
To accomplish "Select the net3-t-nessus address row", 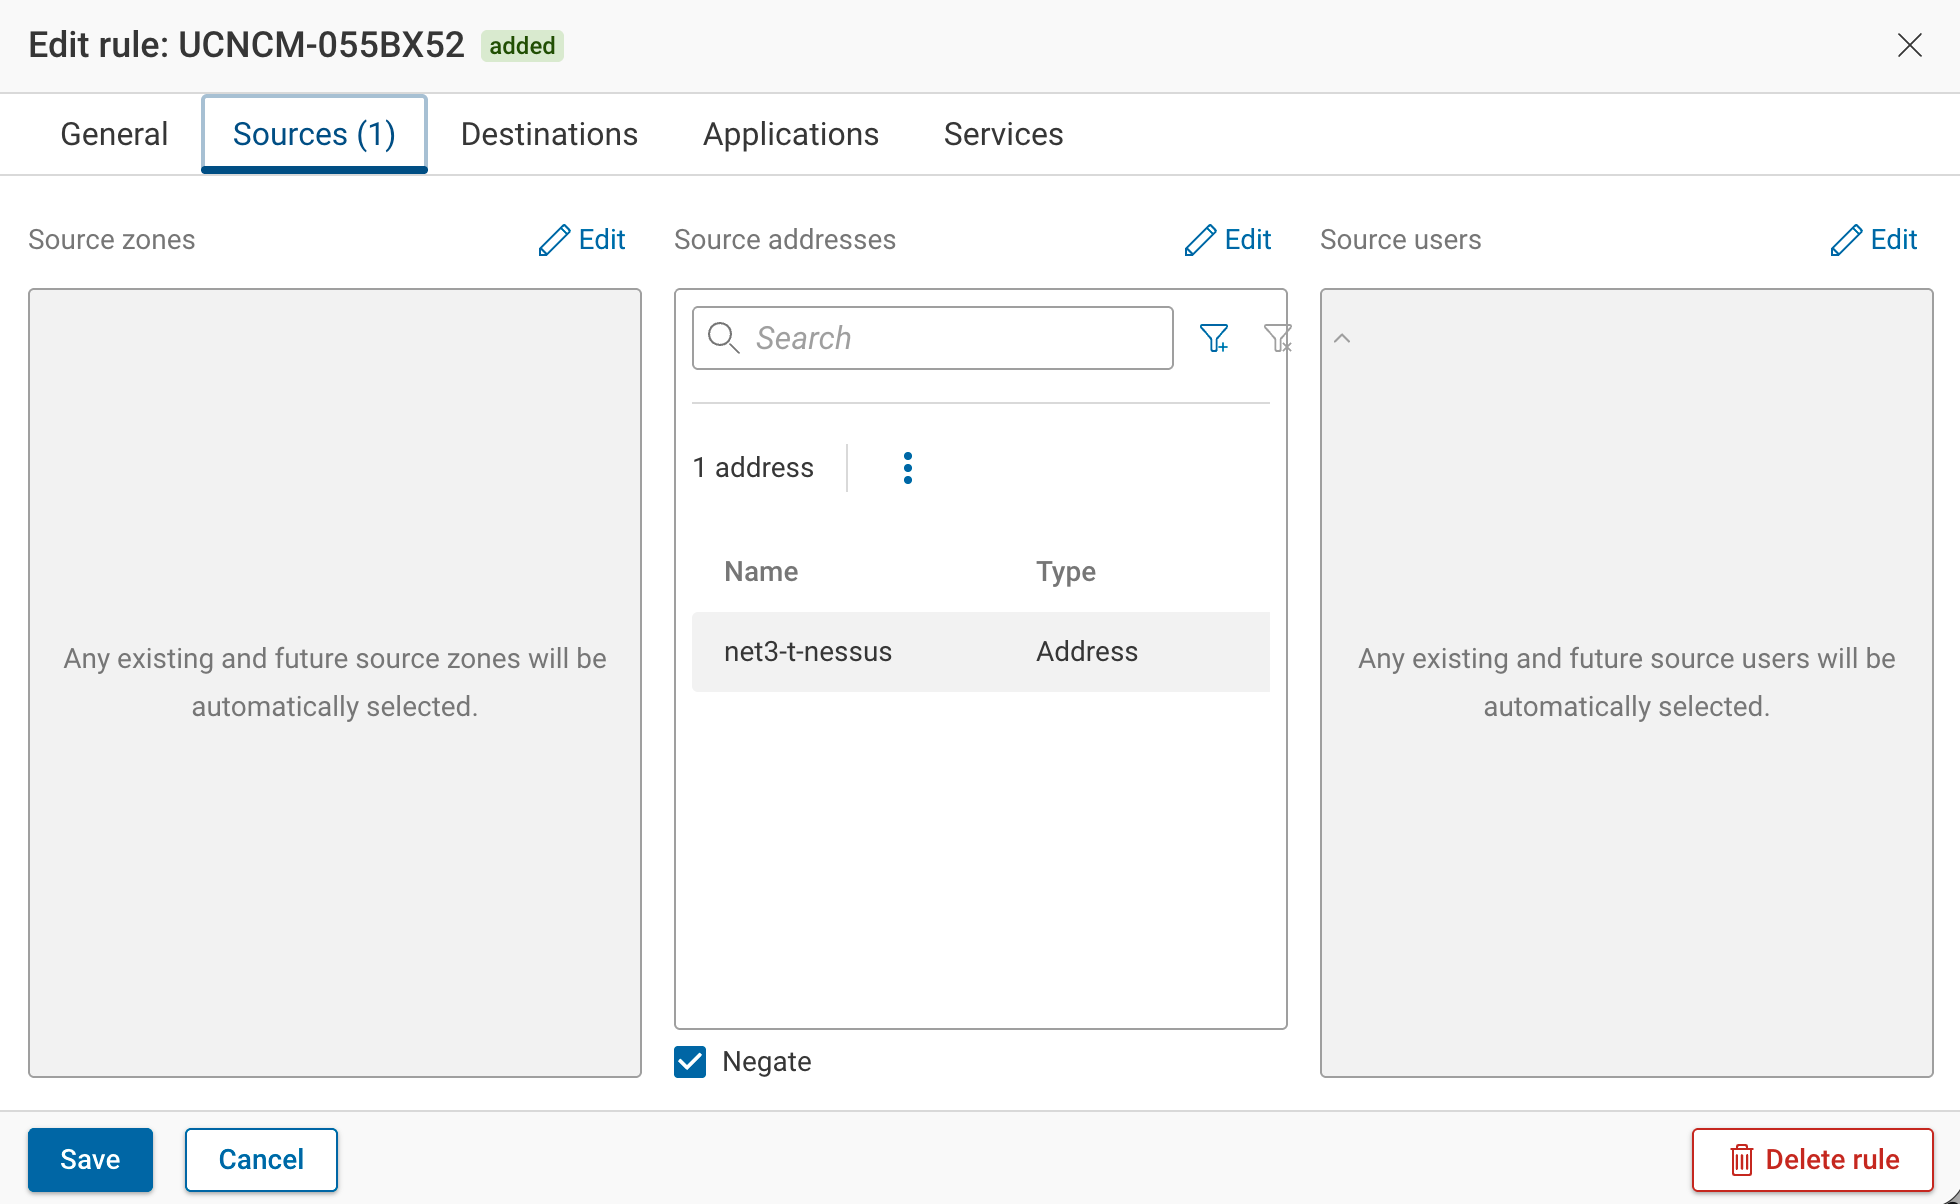I will [980, 652].
